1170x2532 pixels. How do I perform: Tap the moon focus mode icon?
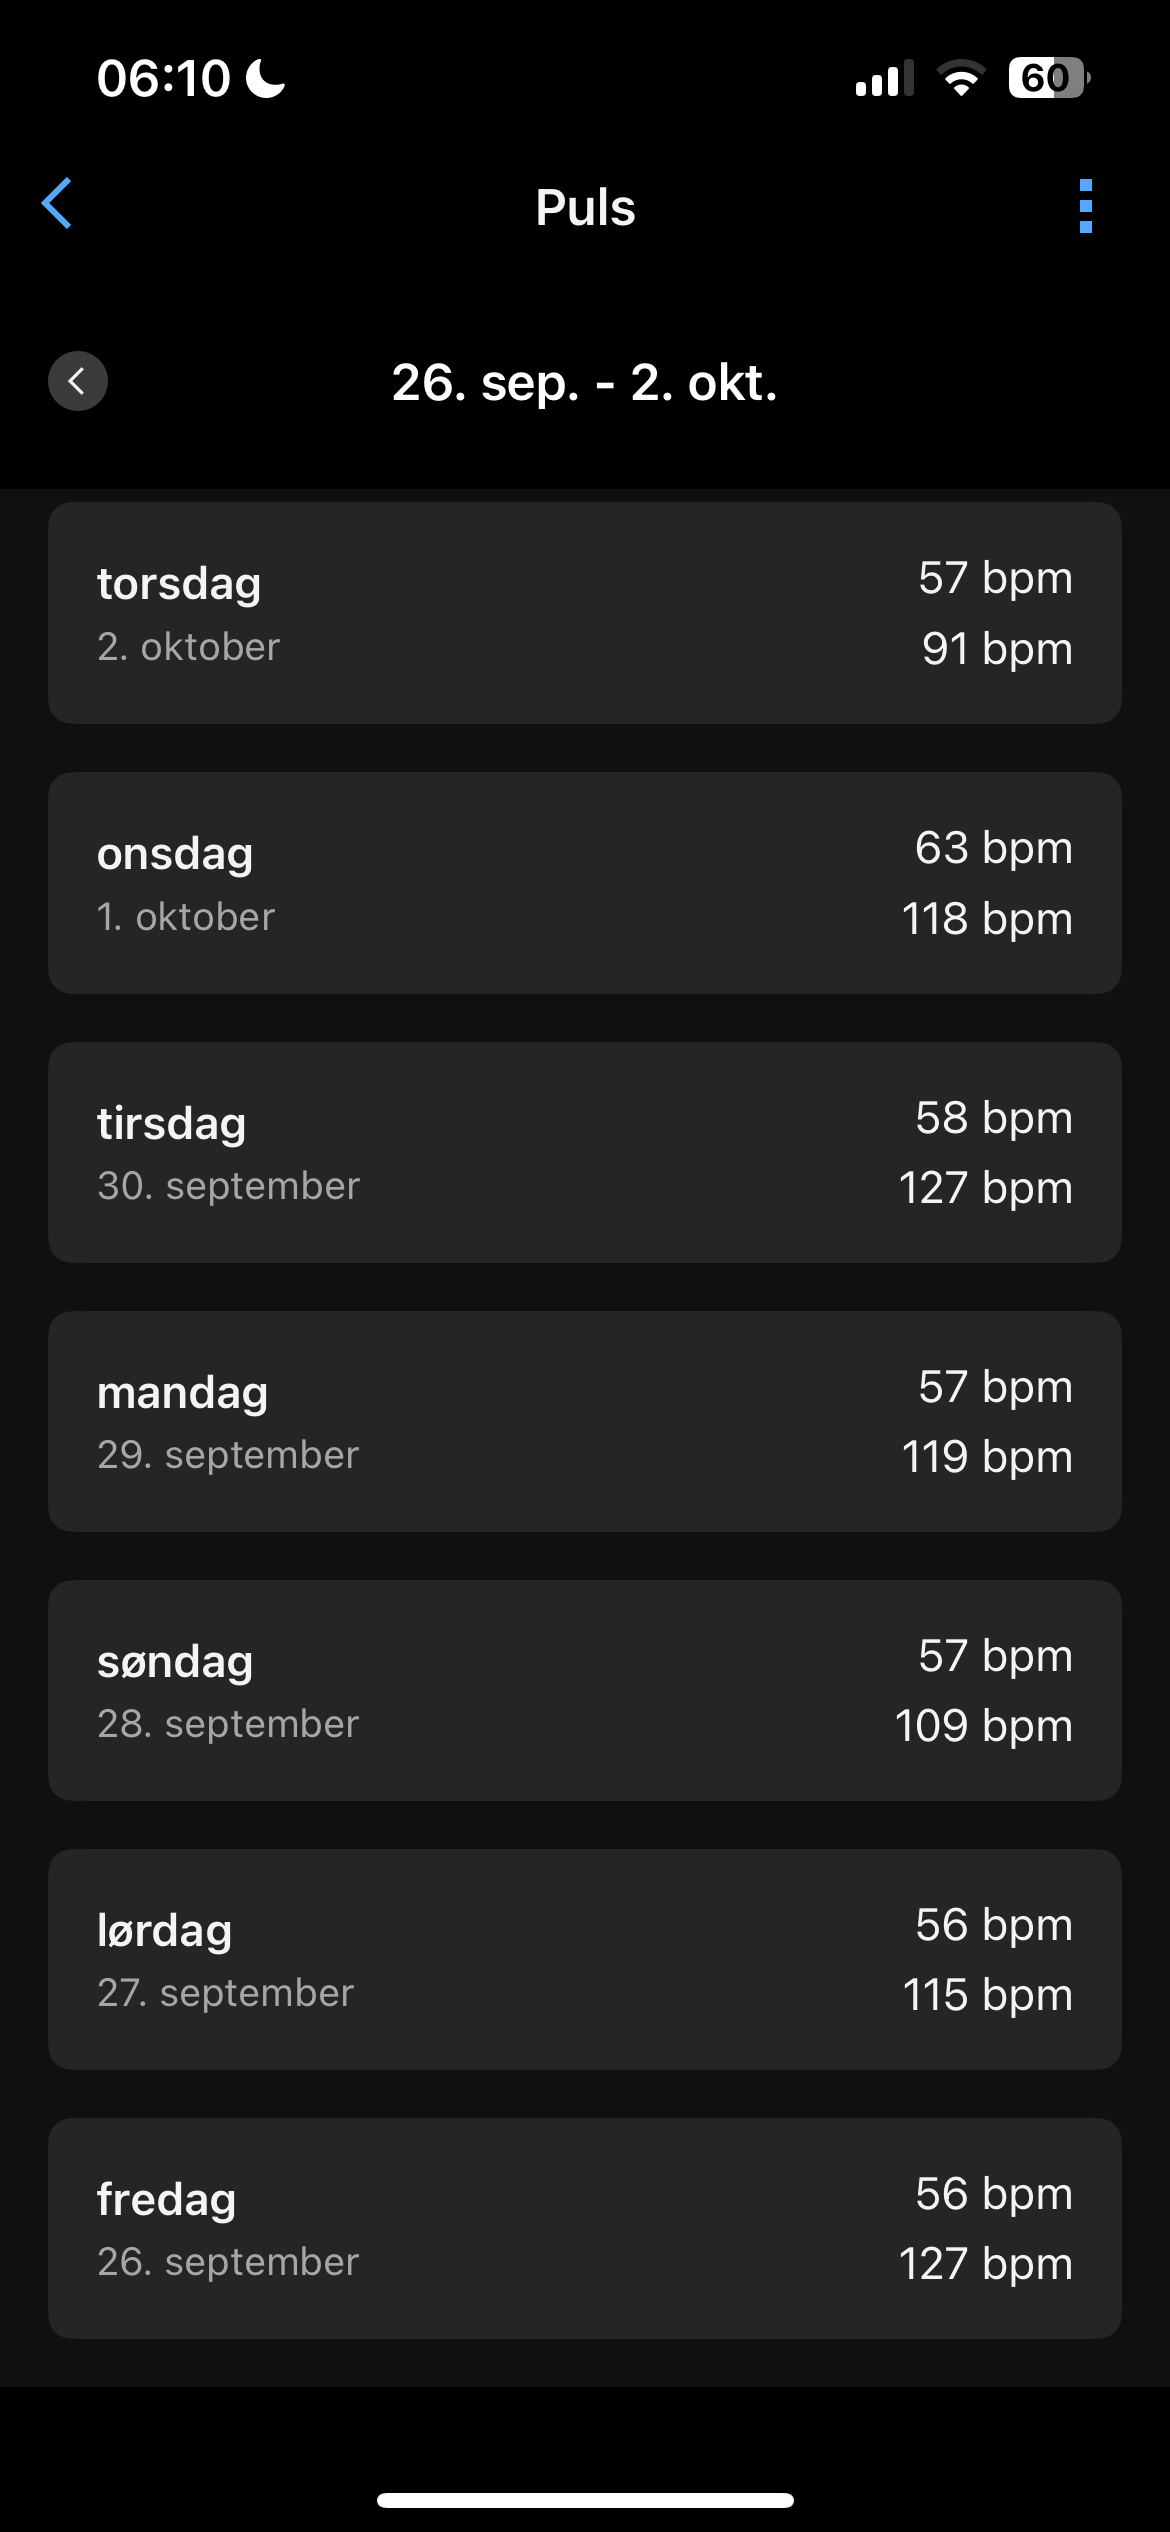point(266,78)
